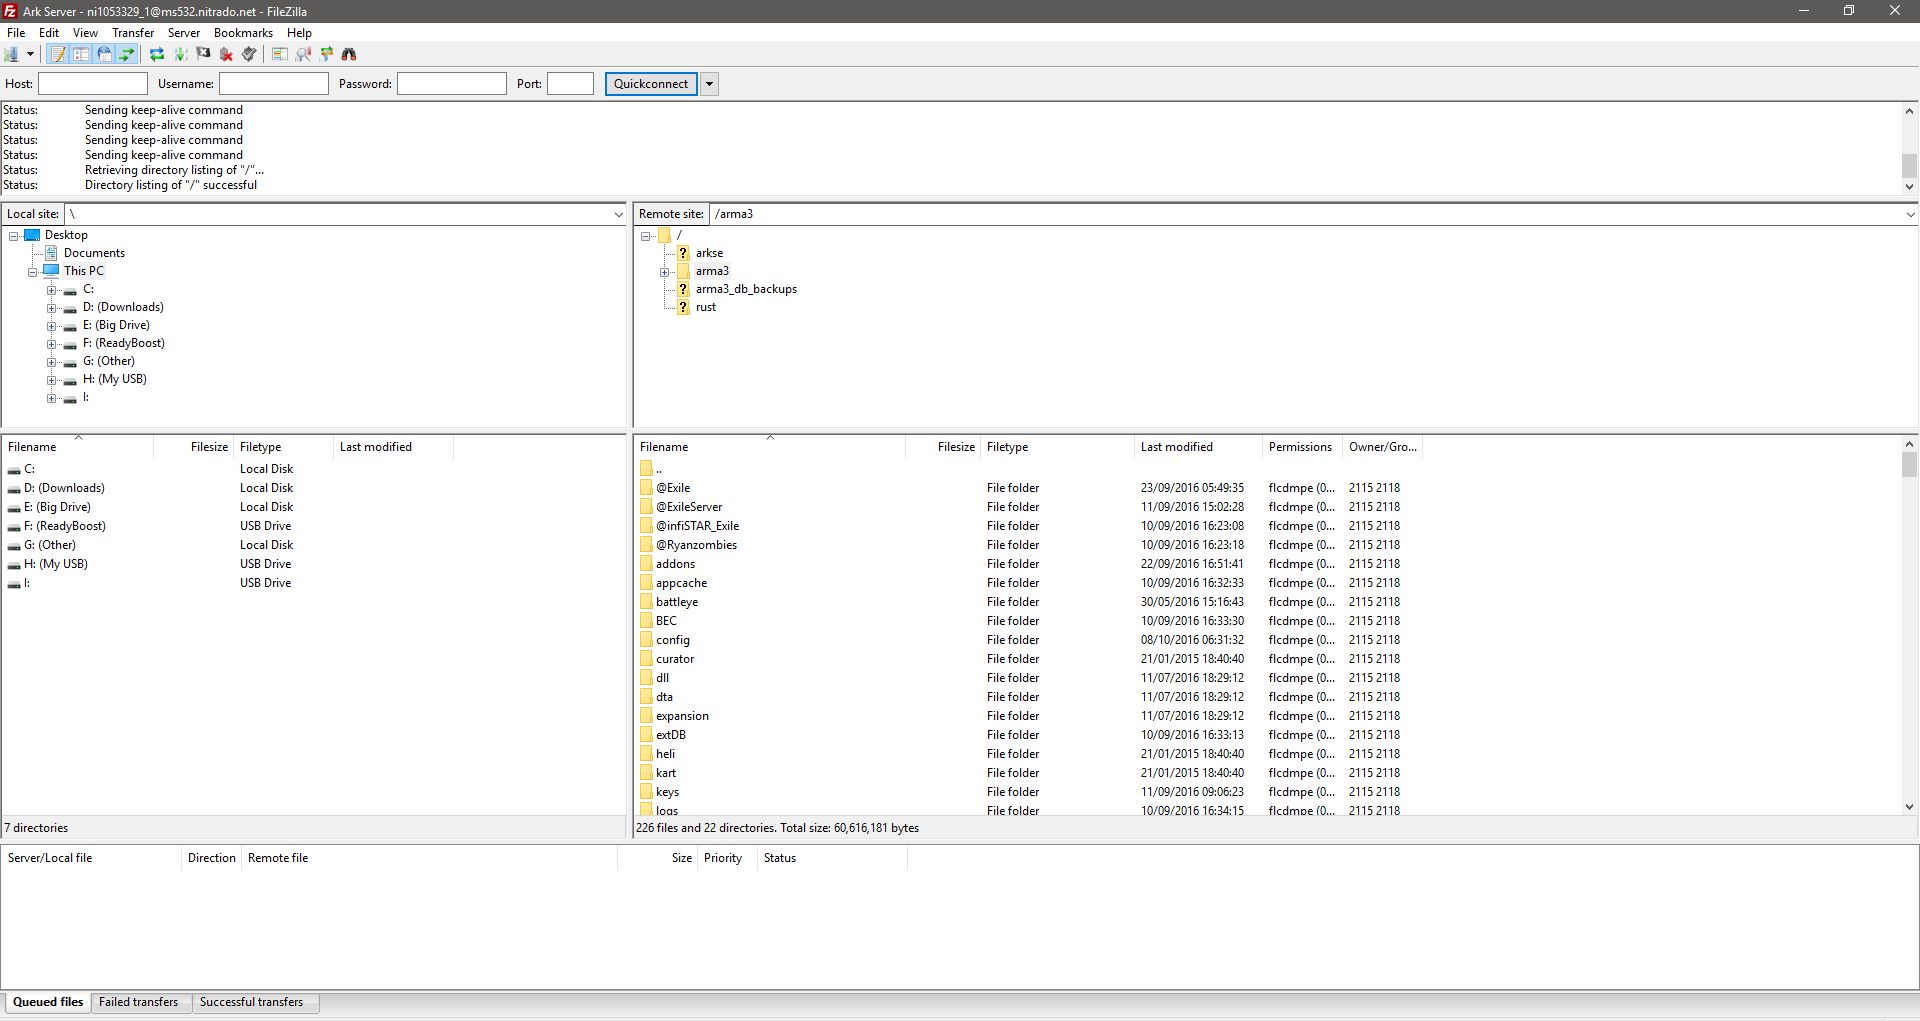Click the process queue icon
Image resolution: width=1920 pixels, height=1021 pixels.
[180, 54]
